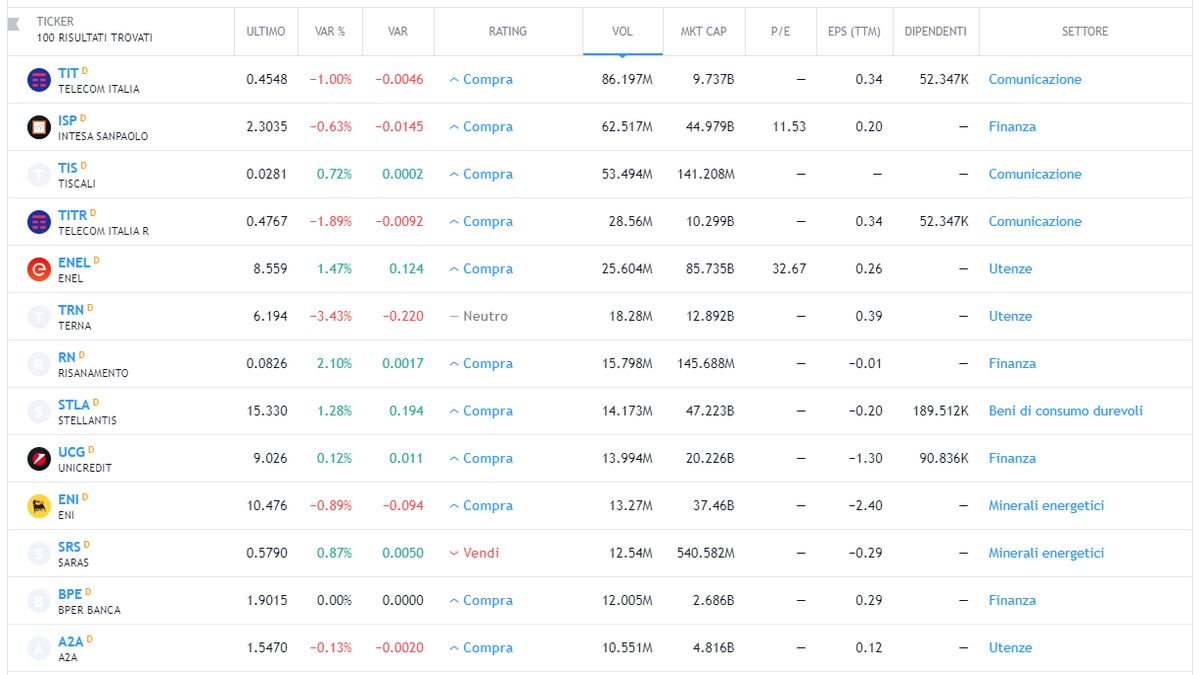This screenshot has height=675, width=1200.
Task: Open the Beni di consumo durevoli sector link
Action: 1066,411
